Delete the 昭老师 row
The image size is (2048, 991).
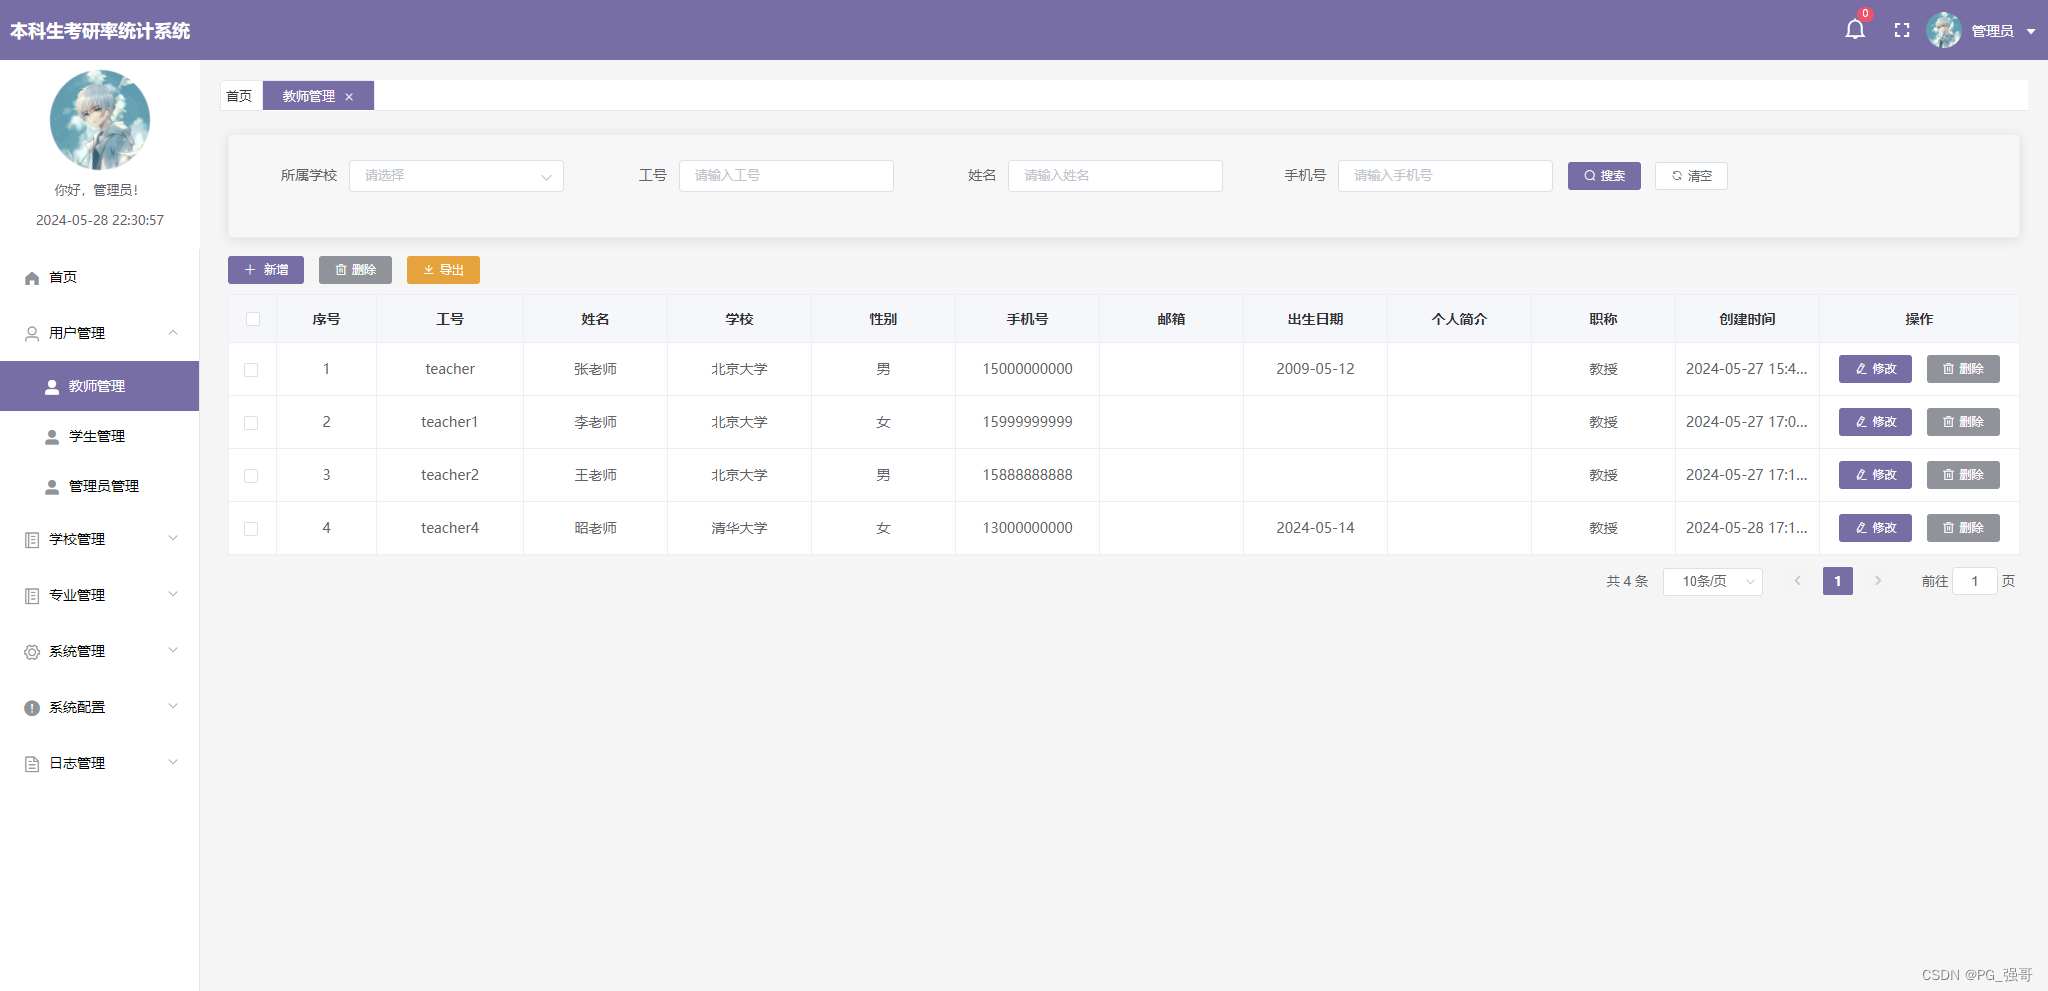[1963, 528]
